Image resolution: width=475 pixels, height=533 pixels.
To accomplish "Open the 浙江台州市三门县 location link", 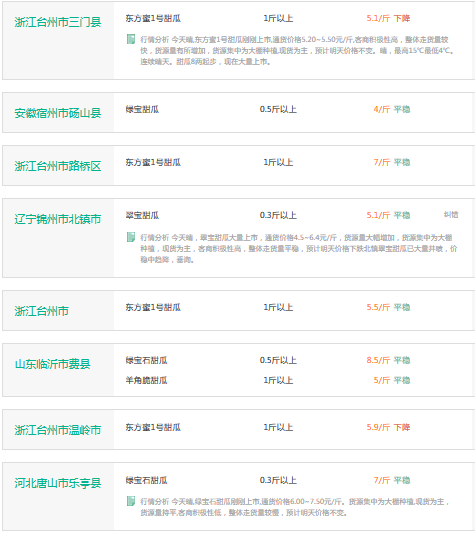I will [x=58, y=22].
